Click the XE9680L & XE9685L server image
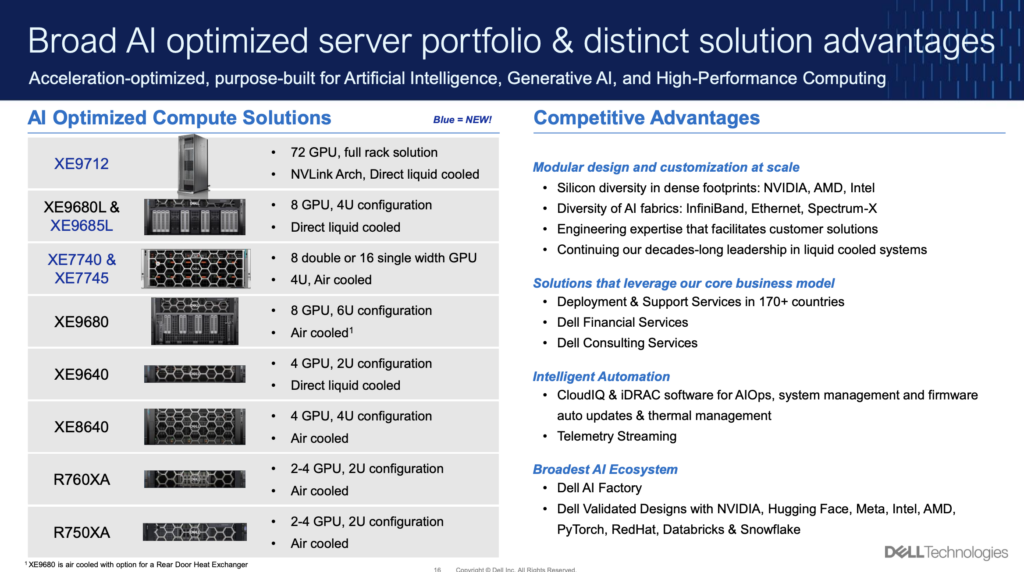Screen dimensions: 1024x572 click(x=195, y=217)
